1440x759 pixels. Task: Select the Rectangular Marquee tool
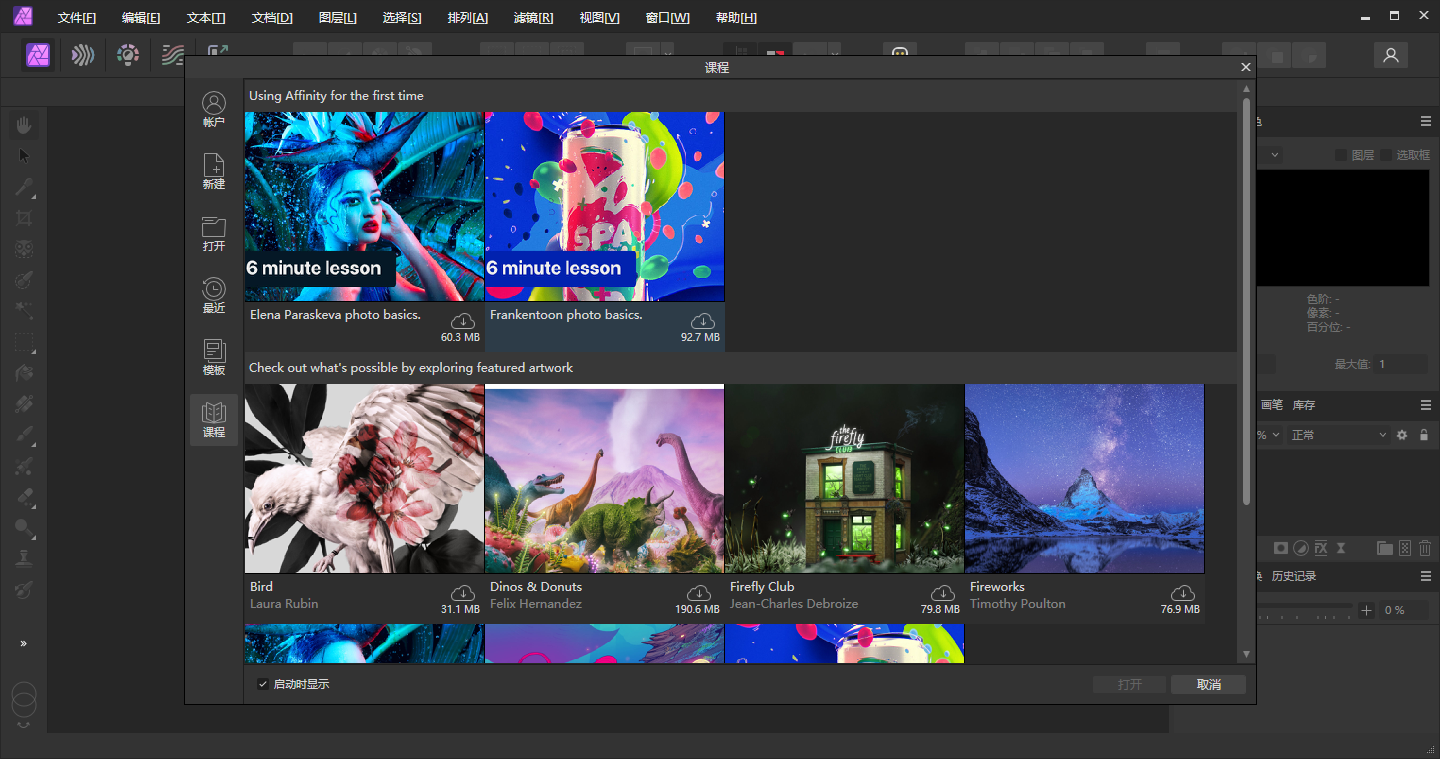tap(24, 342)
